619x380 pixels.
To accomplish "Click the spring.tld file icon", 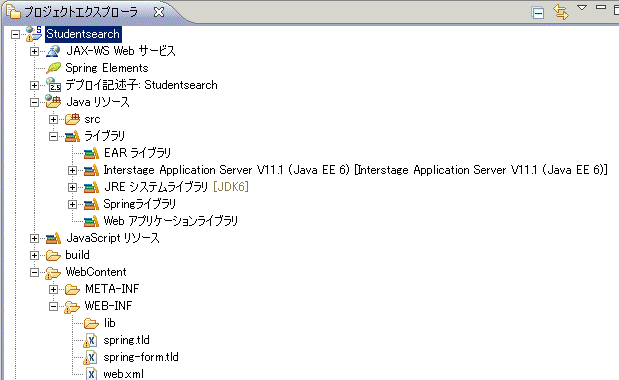I will point(90,341).
